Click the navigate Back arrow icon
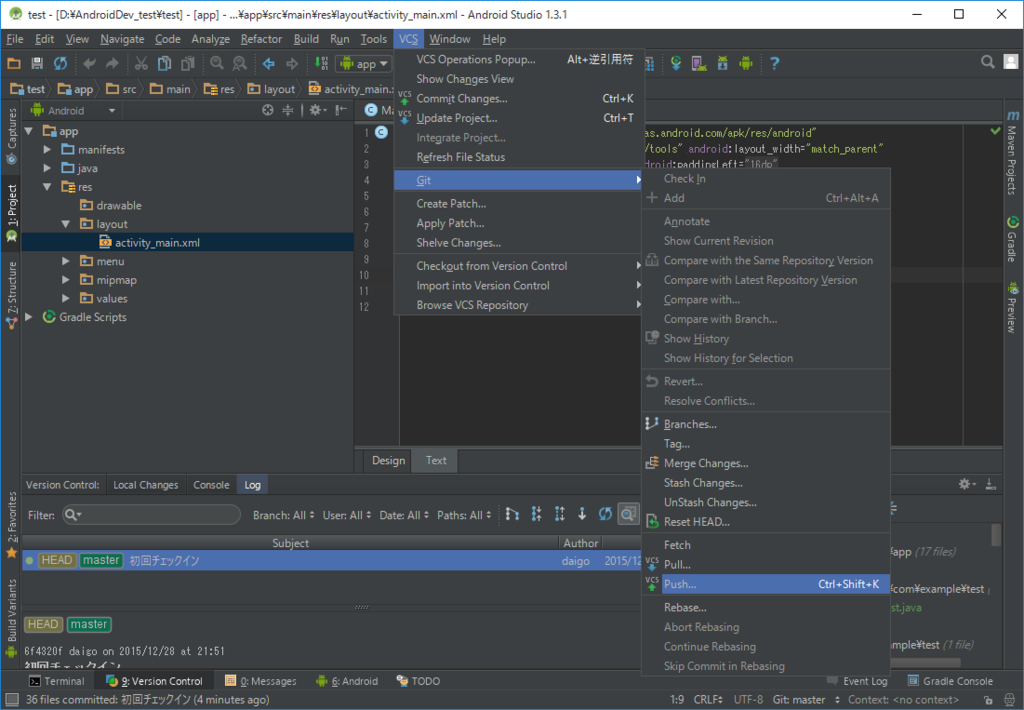Viewport: 1024px width, 710px height. 268,63
